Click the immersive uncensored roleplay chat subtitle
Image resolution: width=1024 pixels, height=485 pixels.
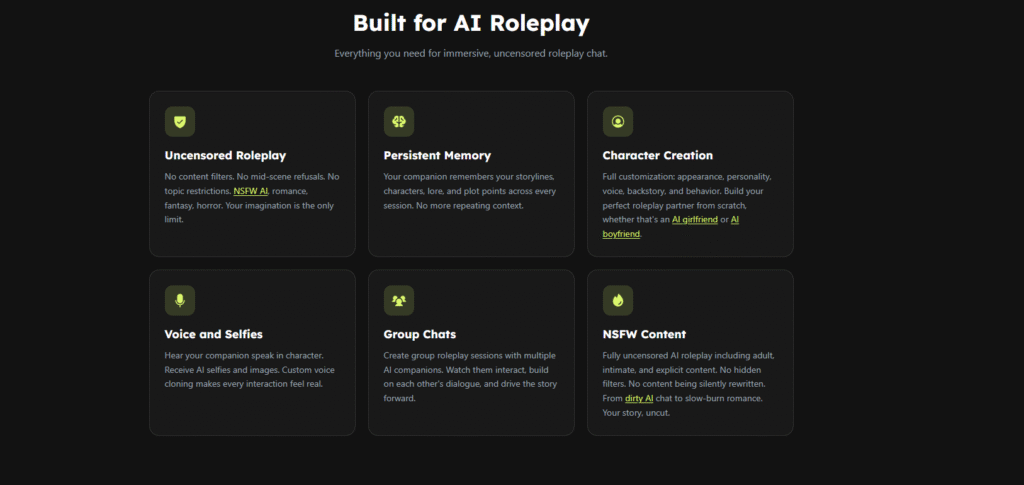pyautogui.click(x=471, y=54)
